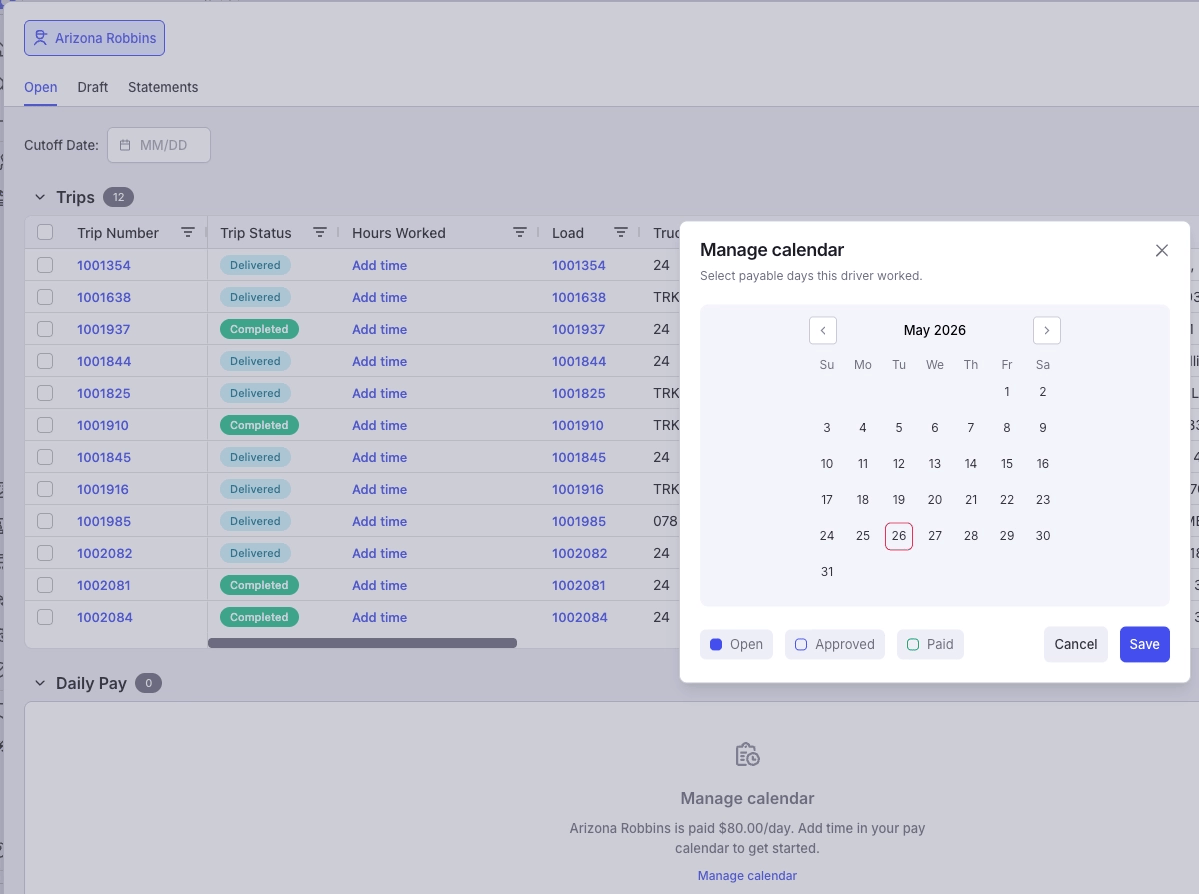This screenshot has width=1199, height=894.
Task: Select May 9 in the calendar
Action: pyautogui.click(x=1042, y=427)
